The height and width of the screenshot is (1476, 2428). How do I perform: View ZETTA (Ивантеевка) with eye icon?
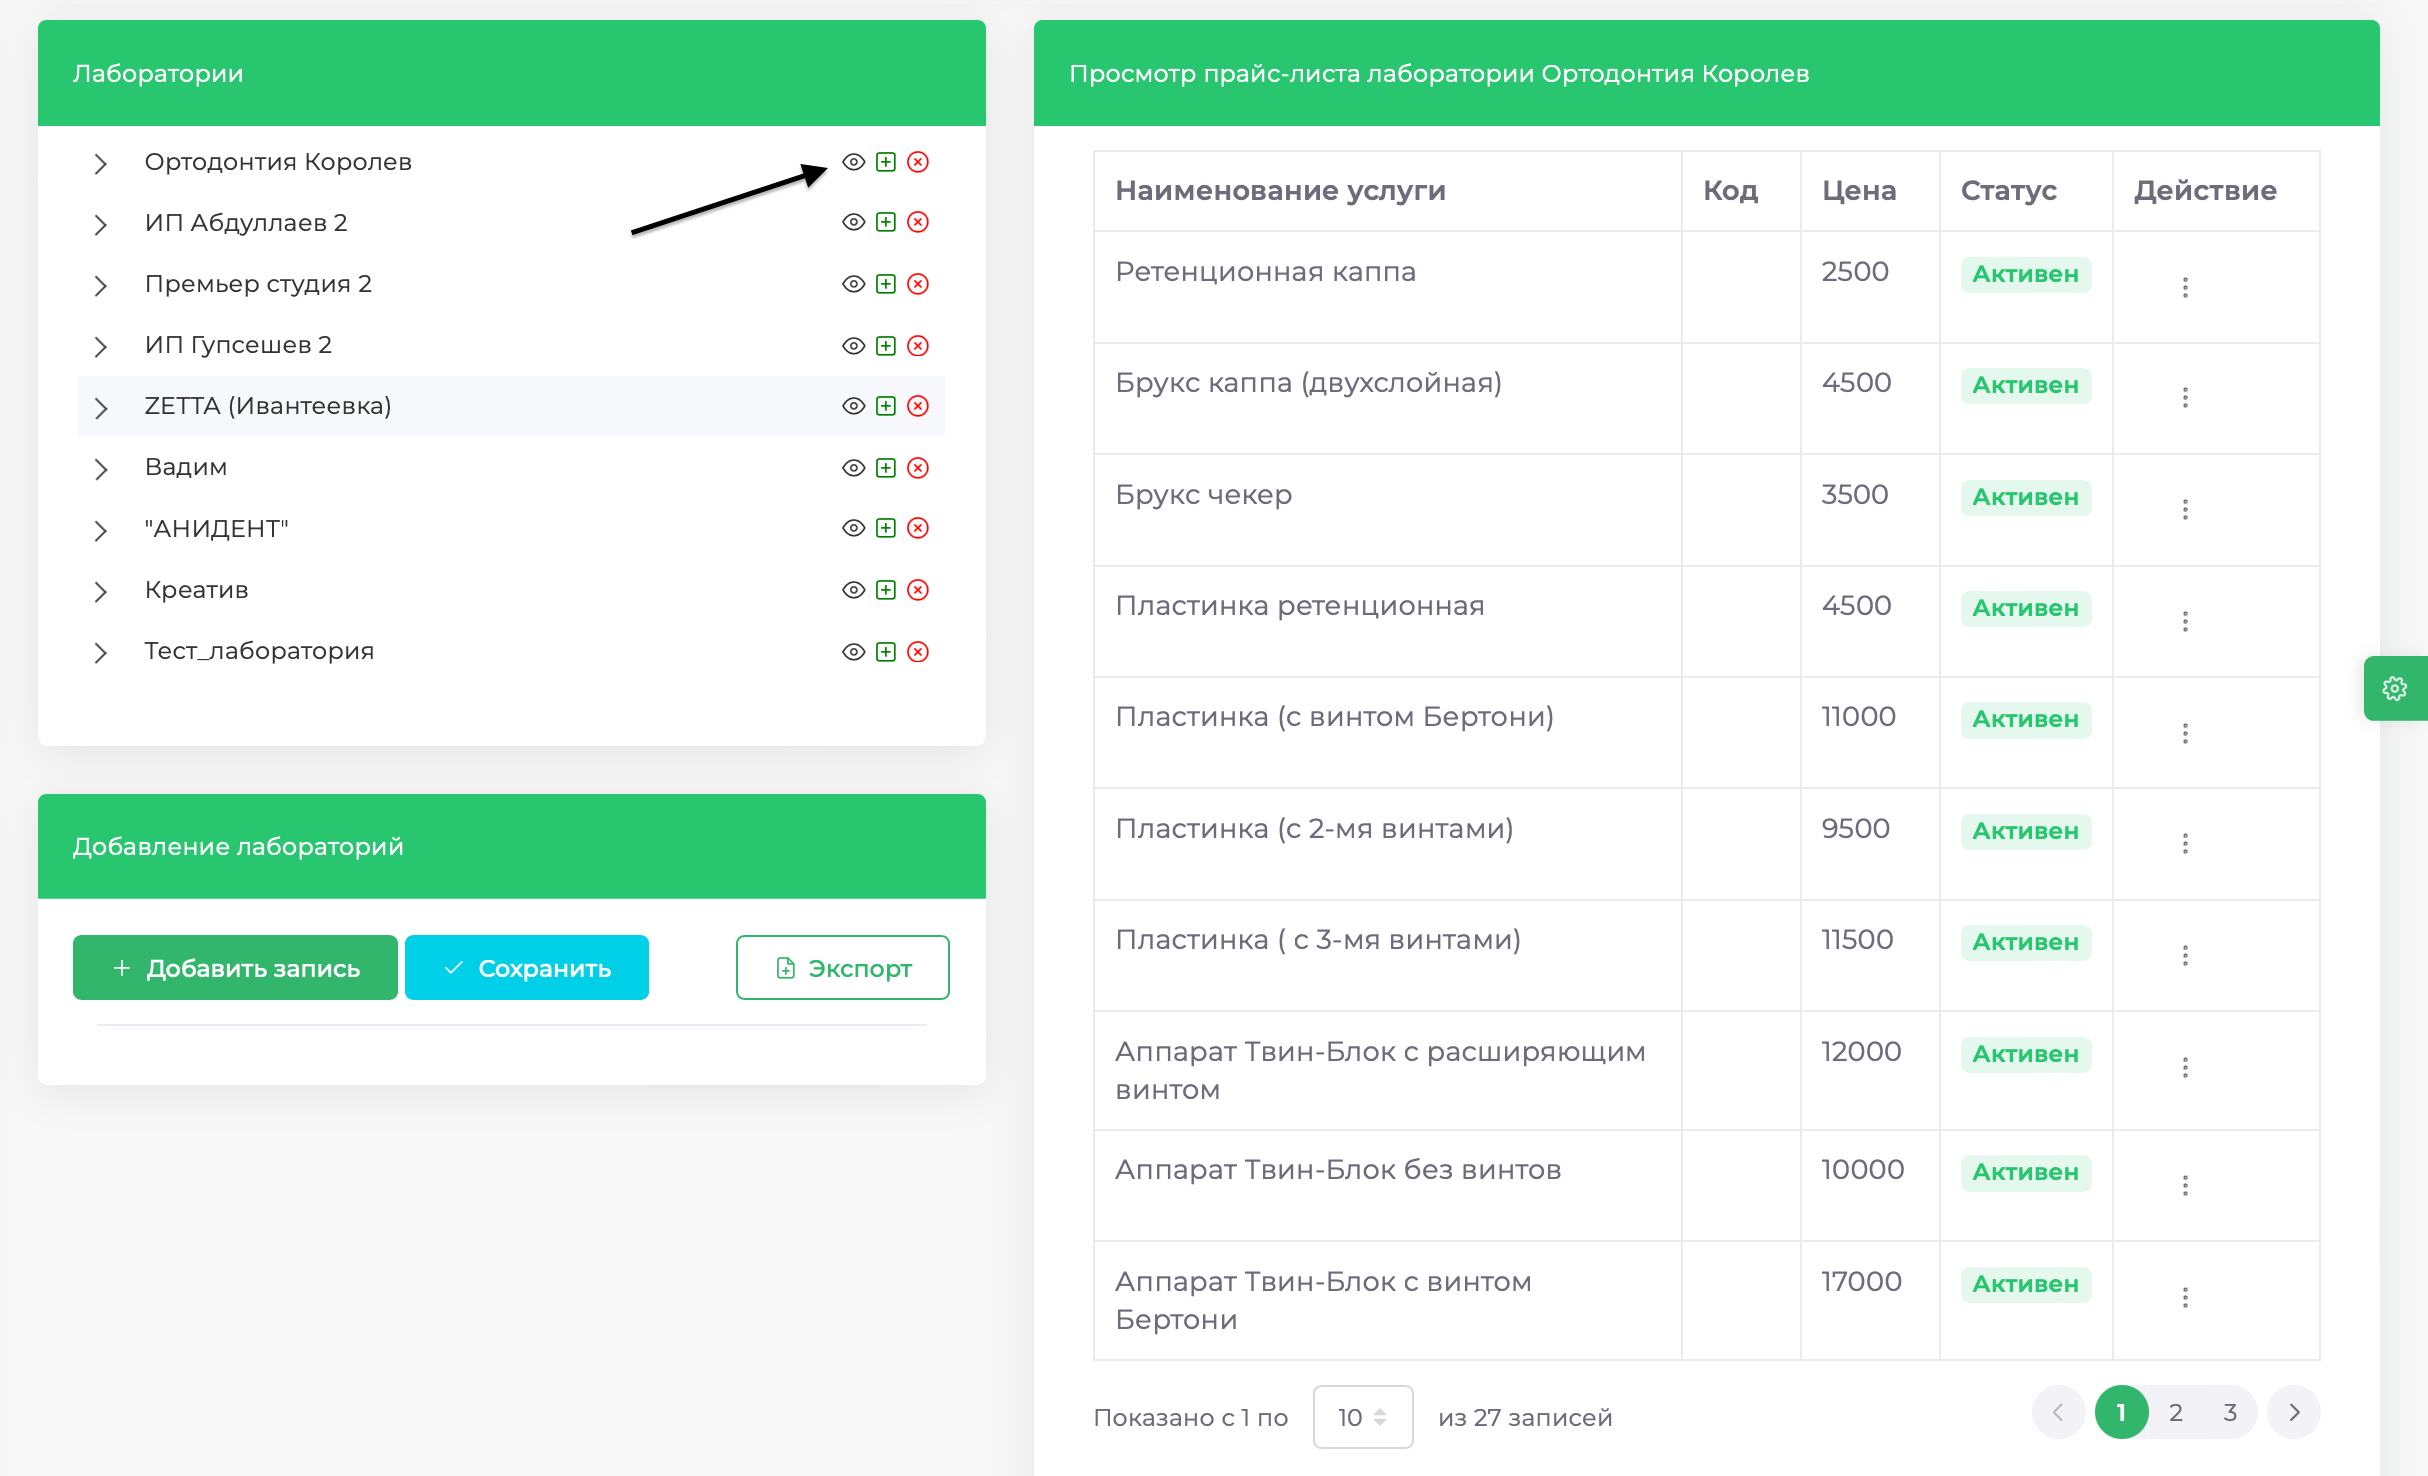853,406
